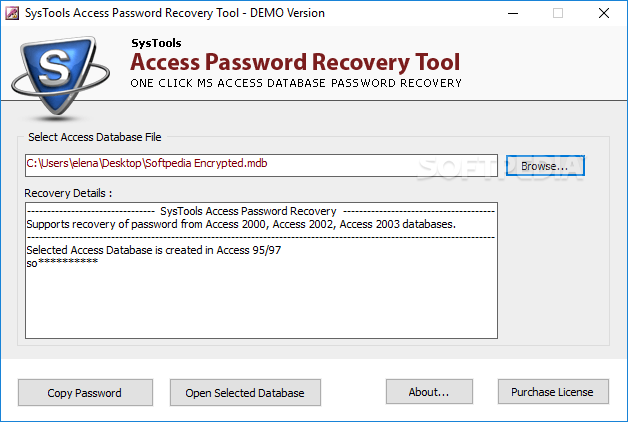
Task: Click 'Select Access Database File' label
Action: pos(95,137)
